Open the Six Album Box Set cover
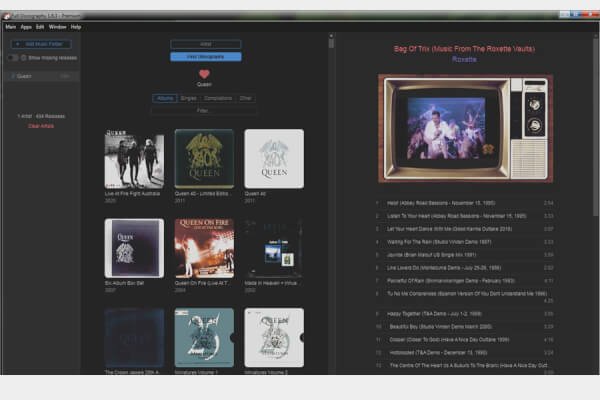 134,248
